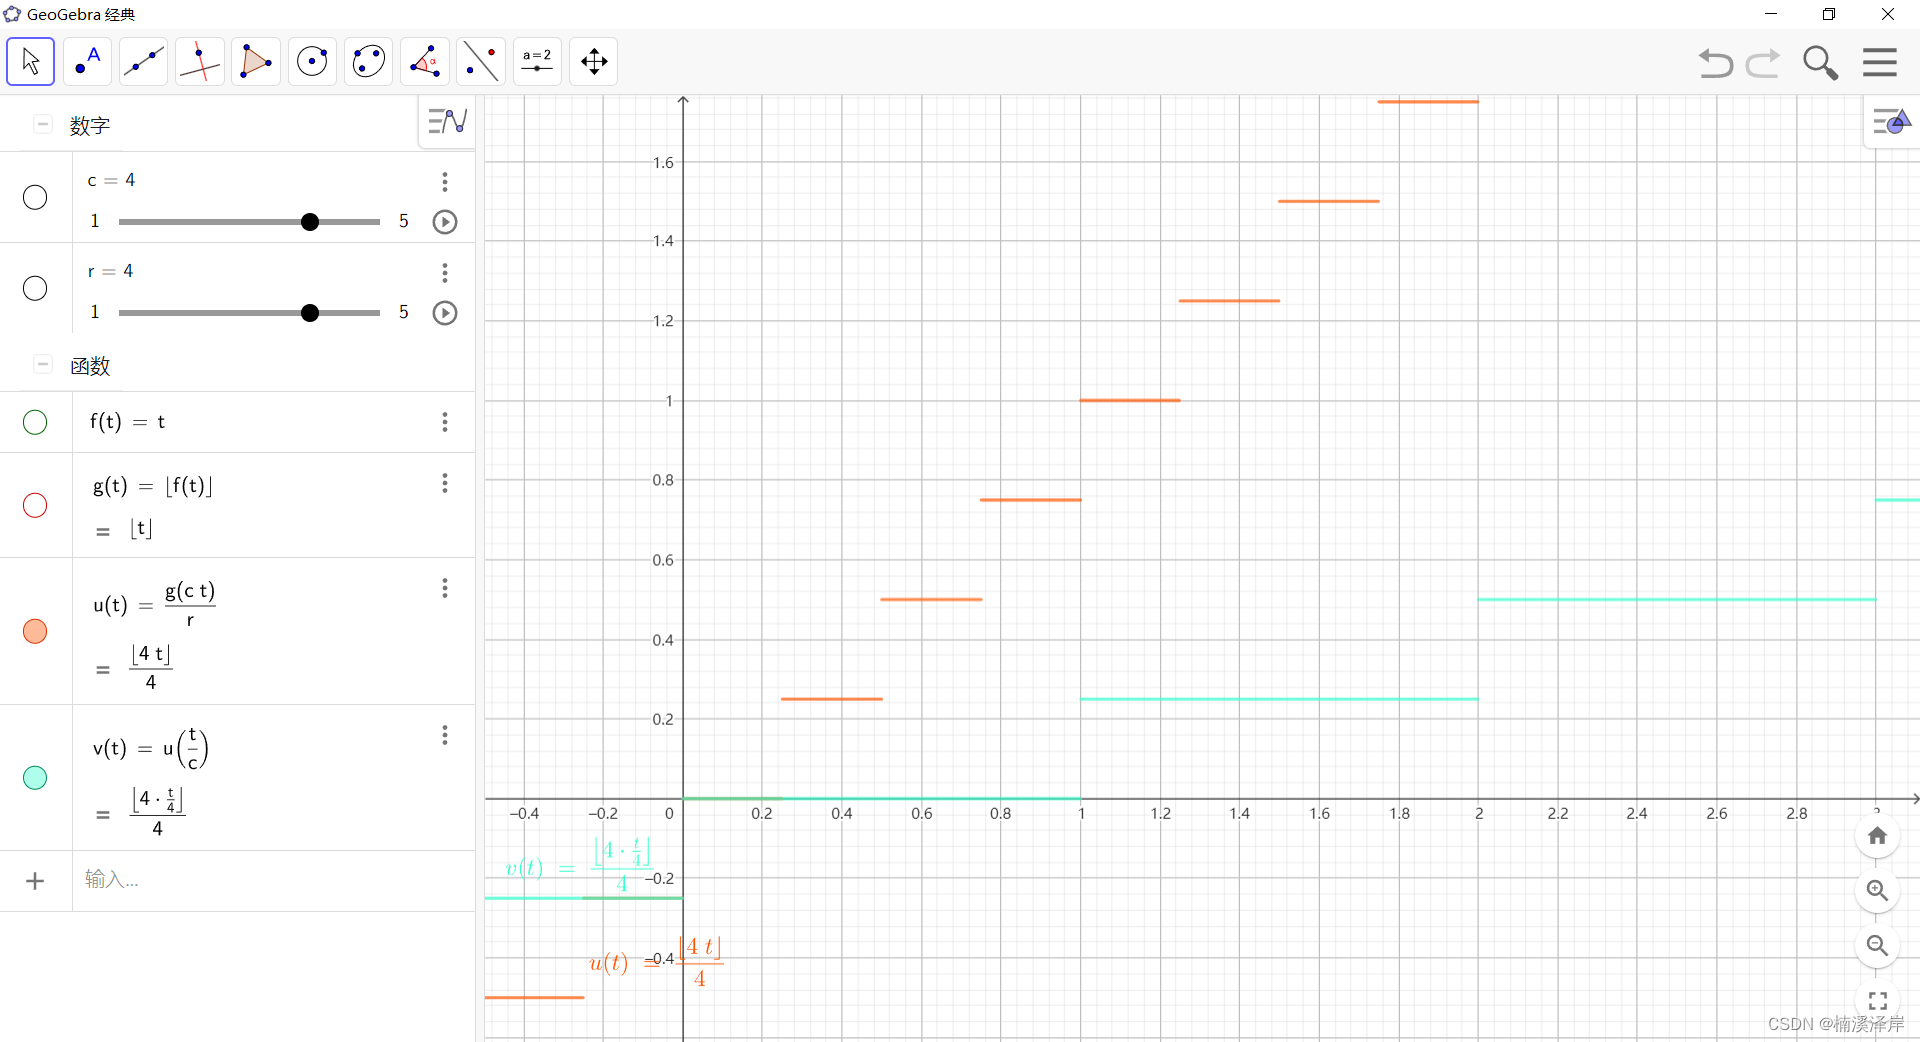Reset graph to home view
The width and height of the screenshot is (1920, 1042).
point(1878,836)
